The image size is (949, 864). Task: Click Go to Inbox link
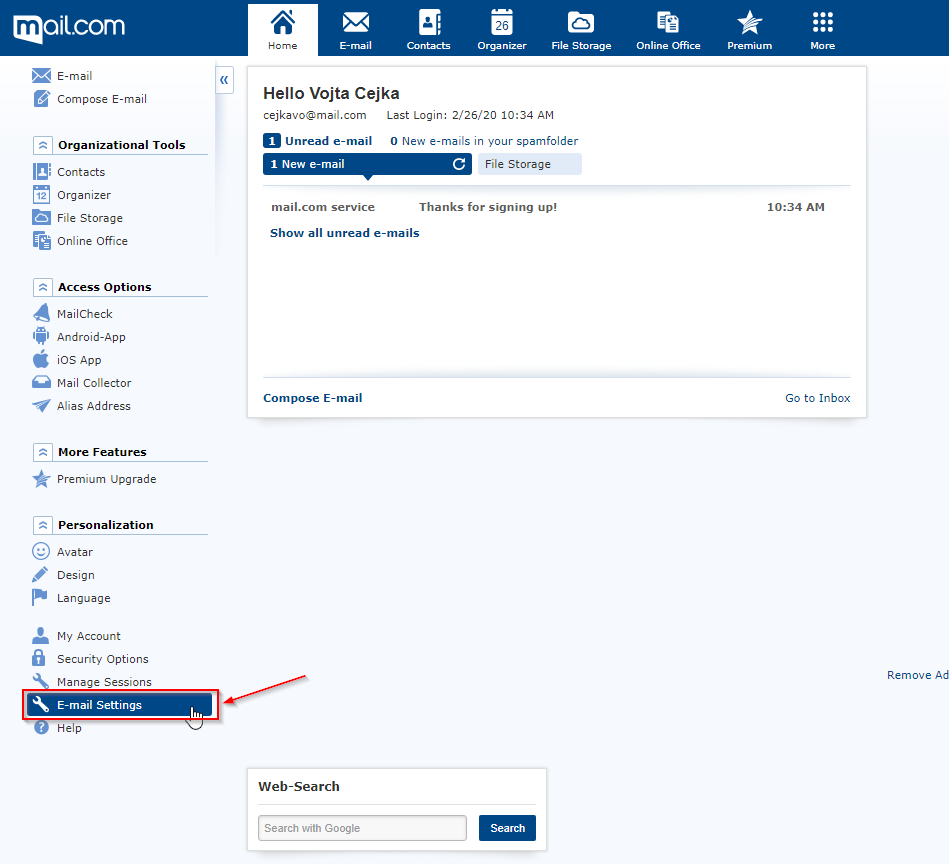(818, 398)
